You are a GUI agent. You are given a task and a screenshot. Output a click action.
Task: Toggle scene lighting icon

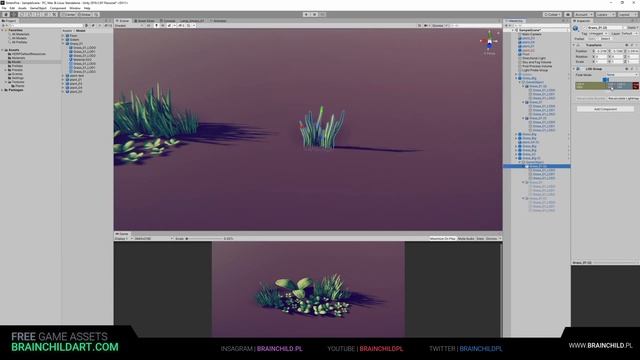[x=156, y=25]
